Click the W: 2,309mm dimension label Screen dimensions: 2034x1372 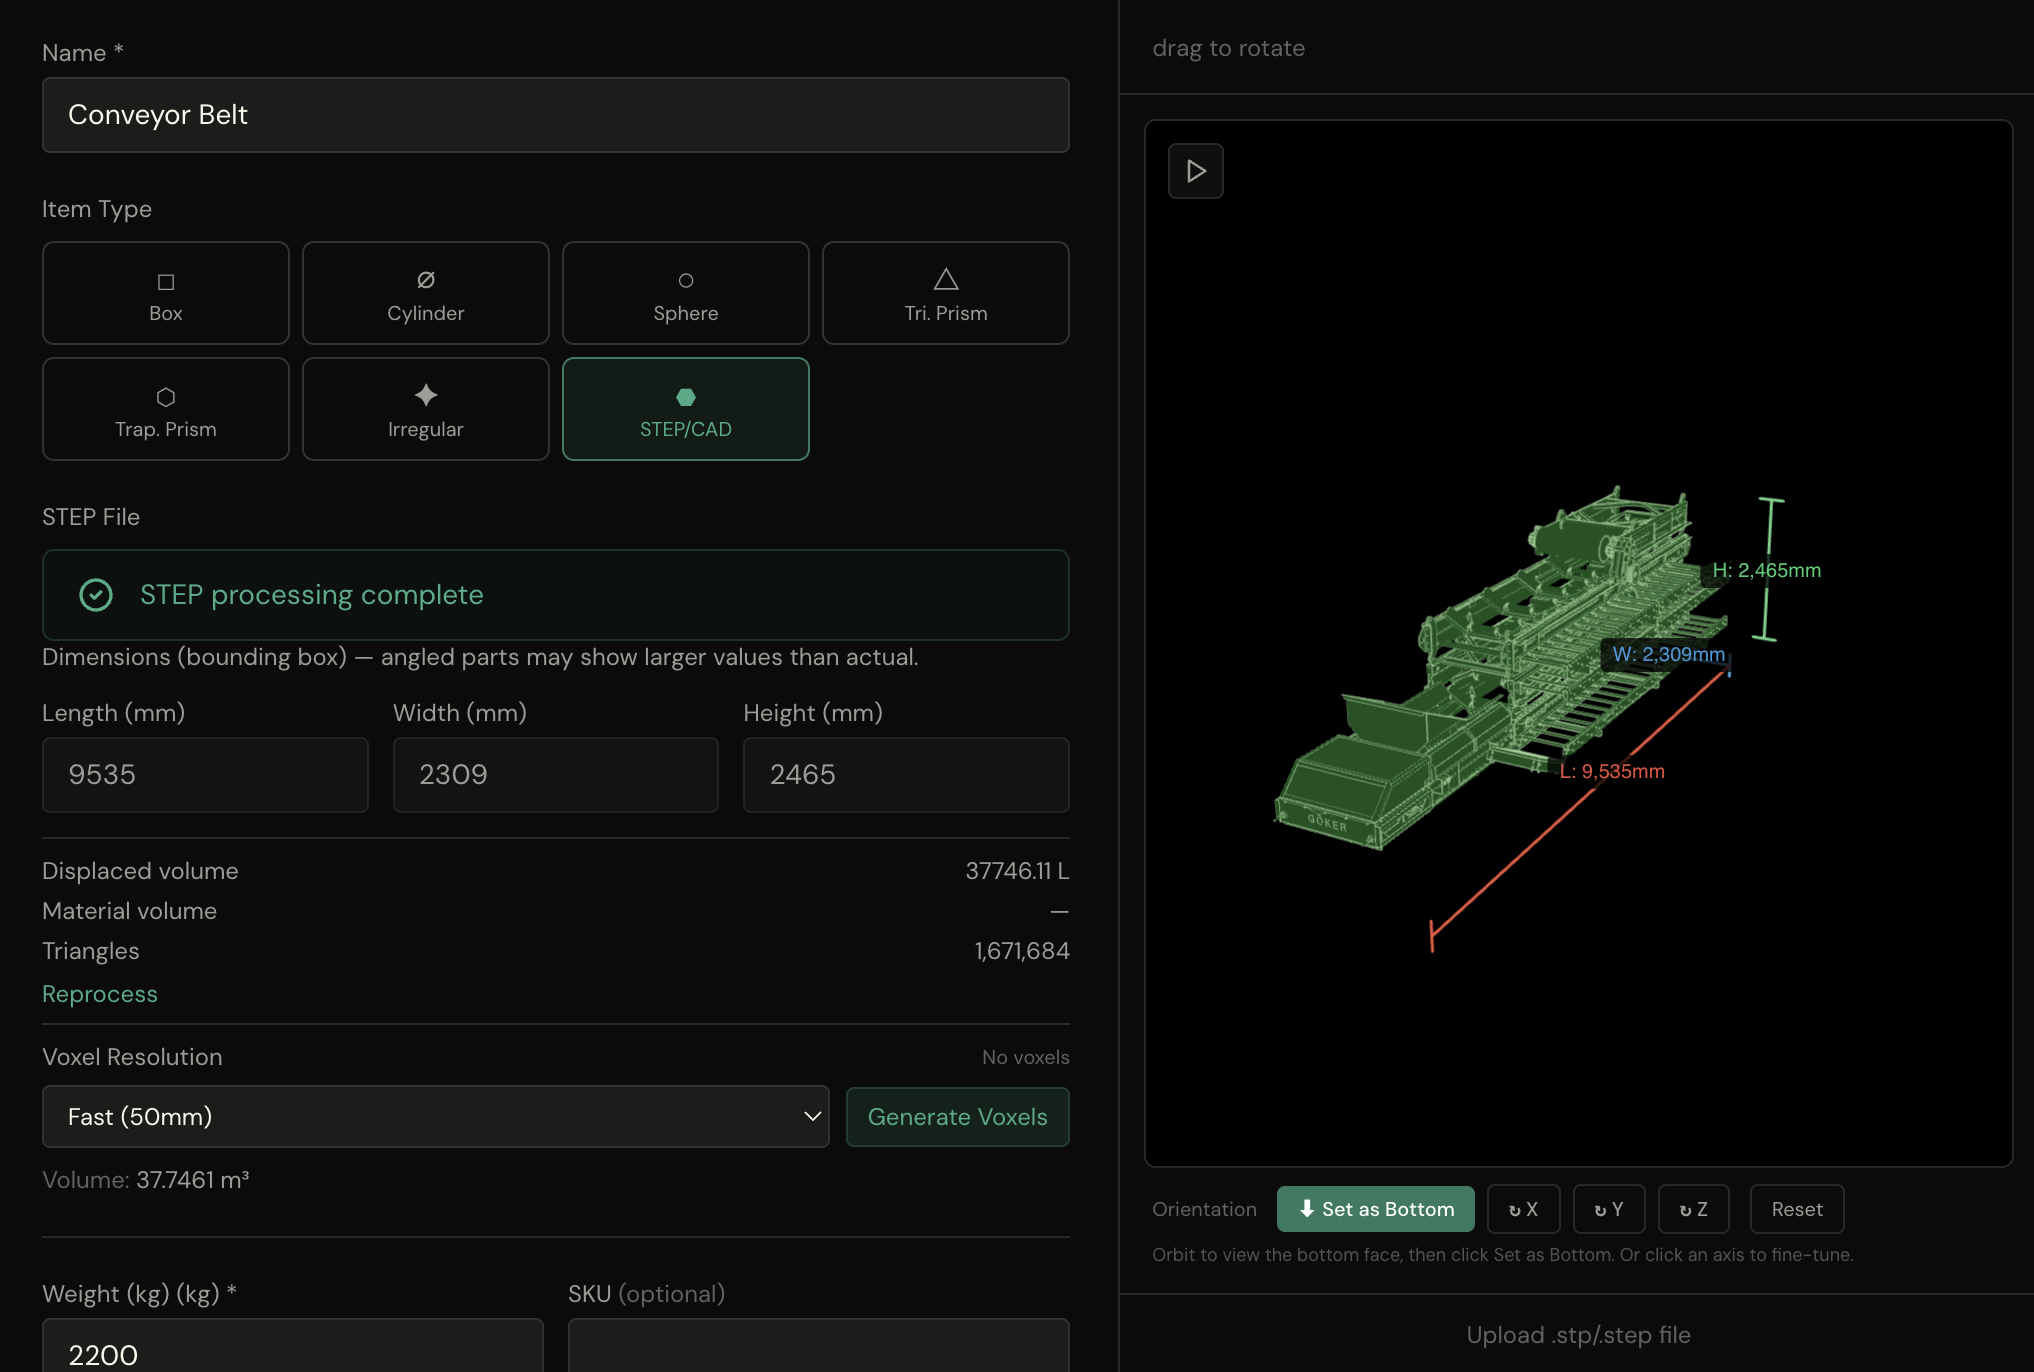(x=1668, y=654)
